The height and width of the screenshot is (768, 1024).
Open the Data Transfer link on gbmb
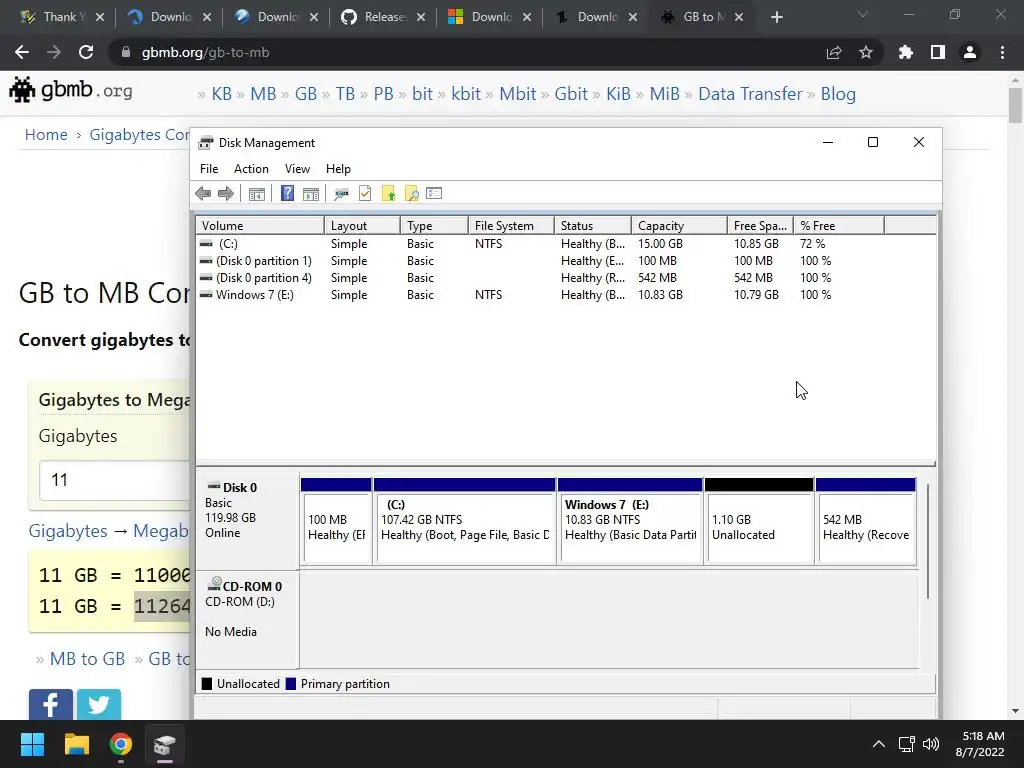pos(750,94)
